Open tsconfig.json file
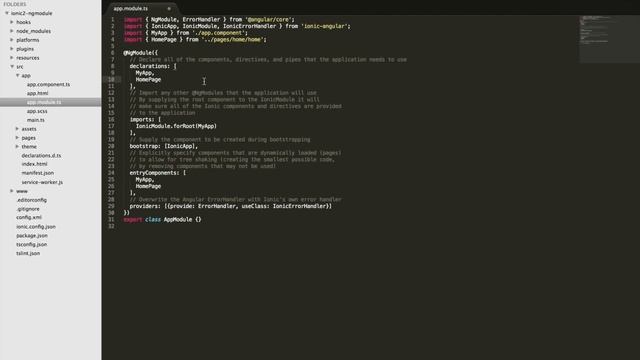The height and width of the screenshot is (360, 640). 31,244
